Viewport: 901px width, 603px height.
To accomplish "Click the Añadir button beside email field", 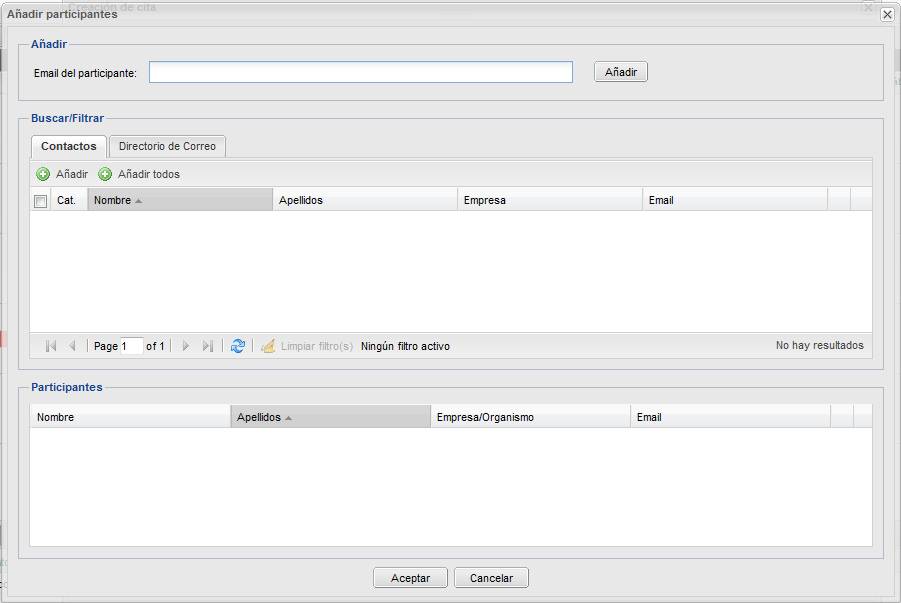I will 621,72.
